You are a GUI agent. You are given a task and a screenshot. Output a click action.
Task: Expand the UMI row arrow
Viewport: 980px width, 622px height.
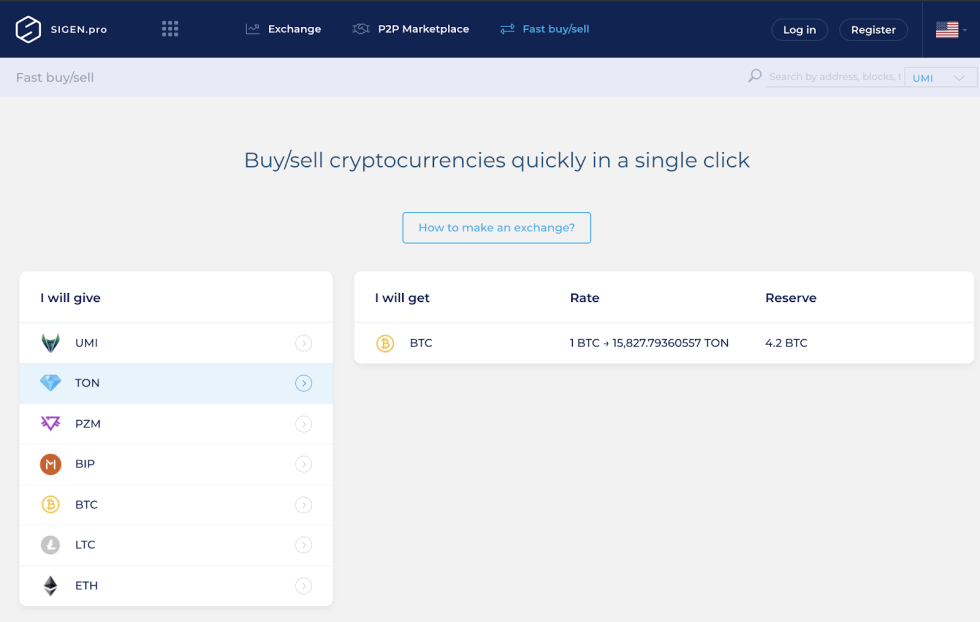point(304,343)
